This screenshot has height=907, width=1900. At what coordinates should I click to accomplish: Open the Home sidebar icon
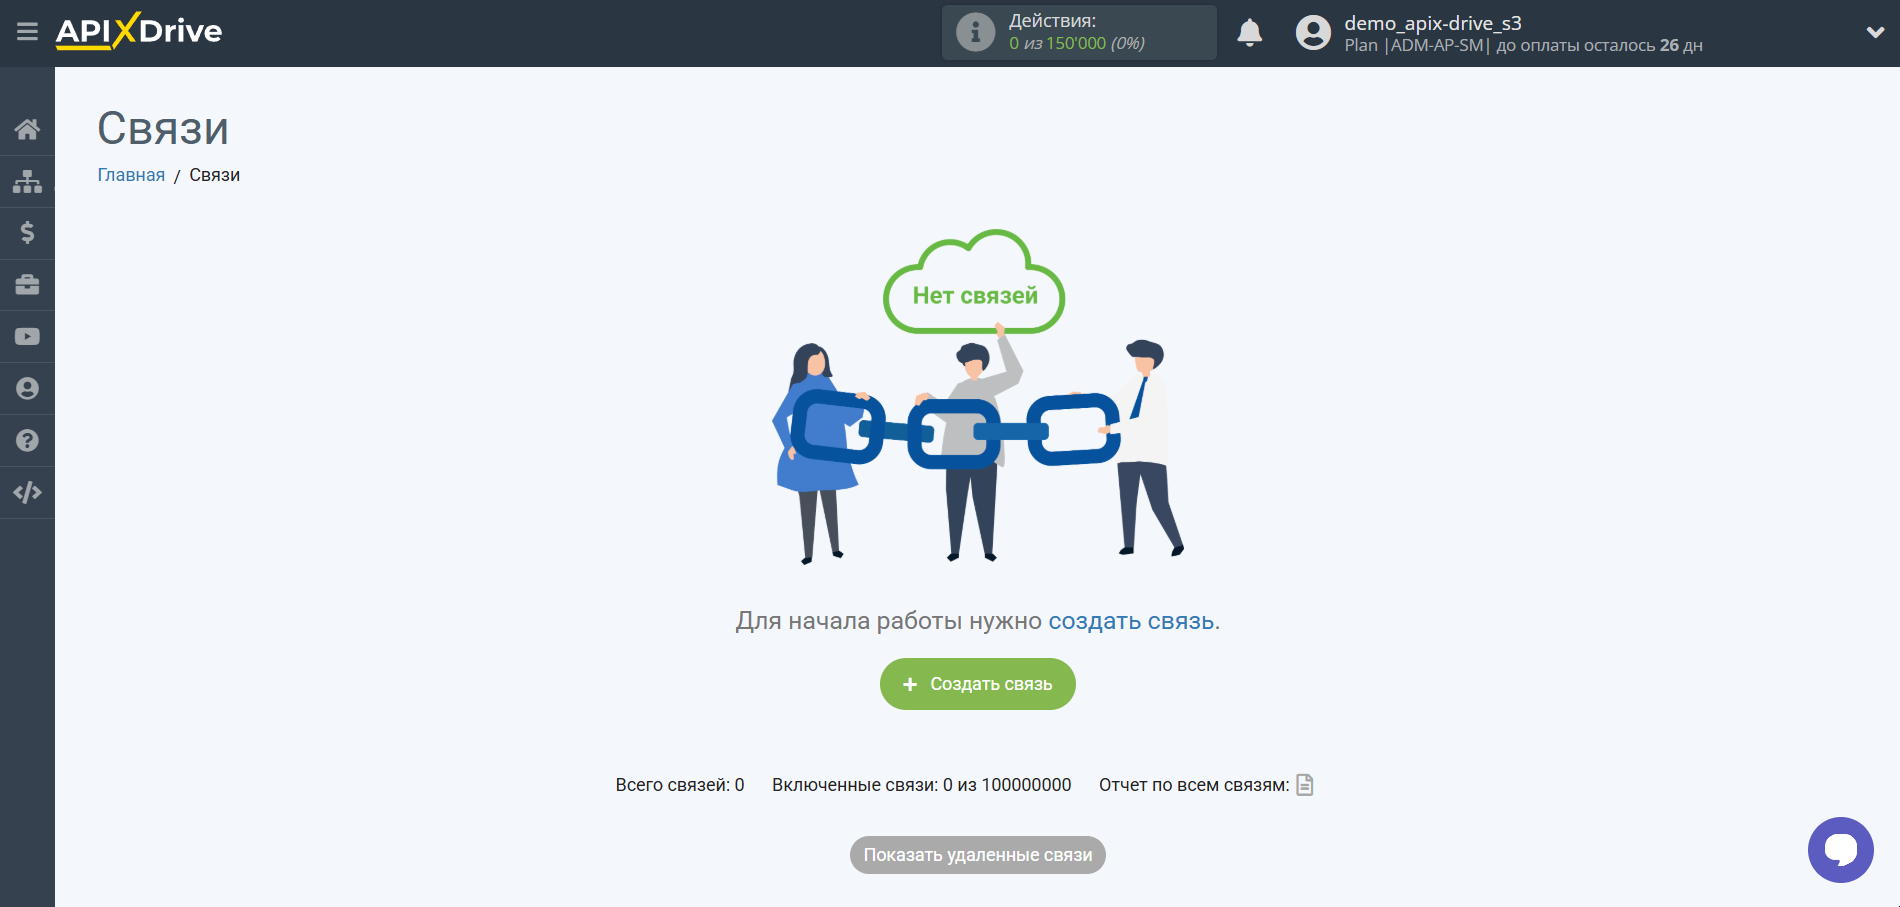(27, 129)
